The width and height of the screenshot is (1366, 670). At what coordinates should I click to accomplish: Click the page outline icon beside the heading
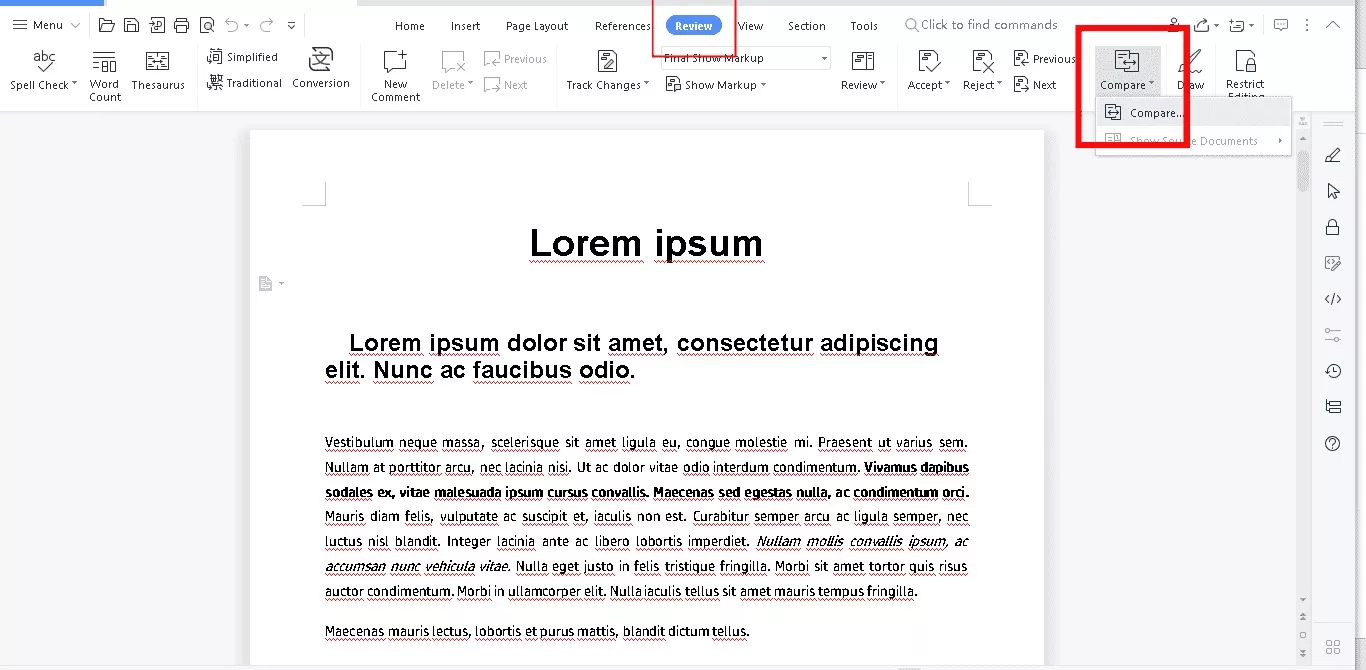265,284
